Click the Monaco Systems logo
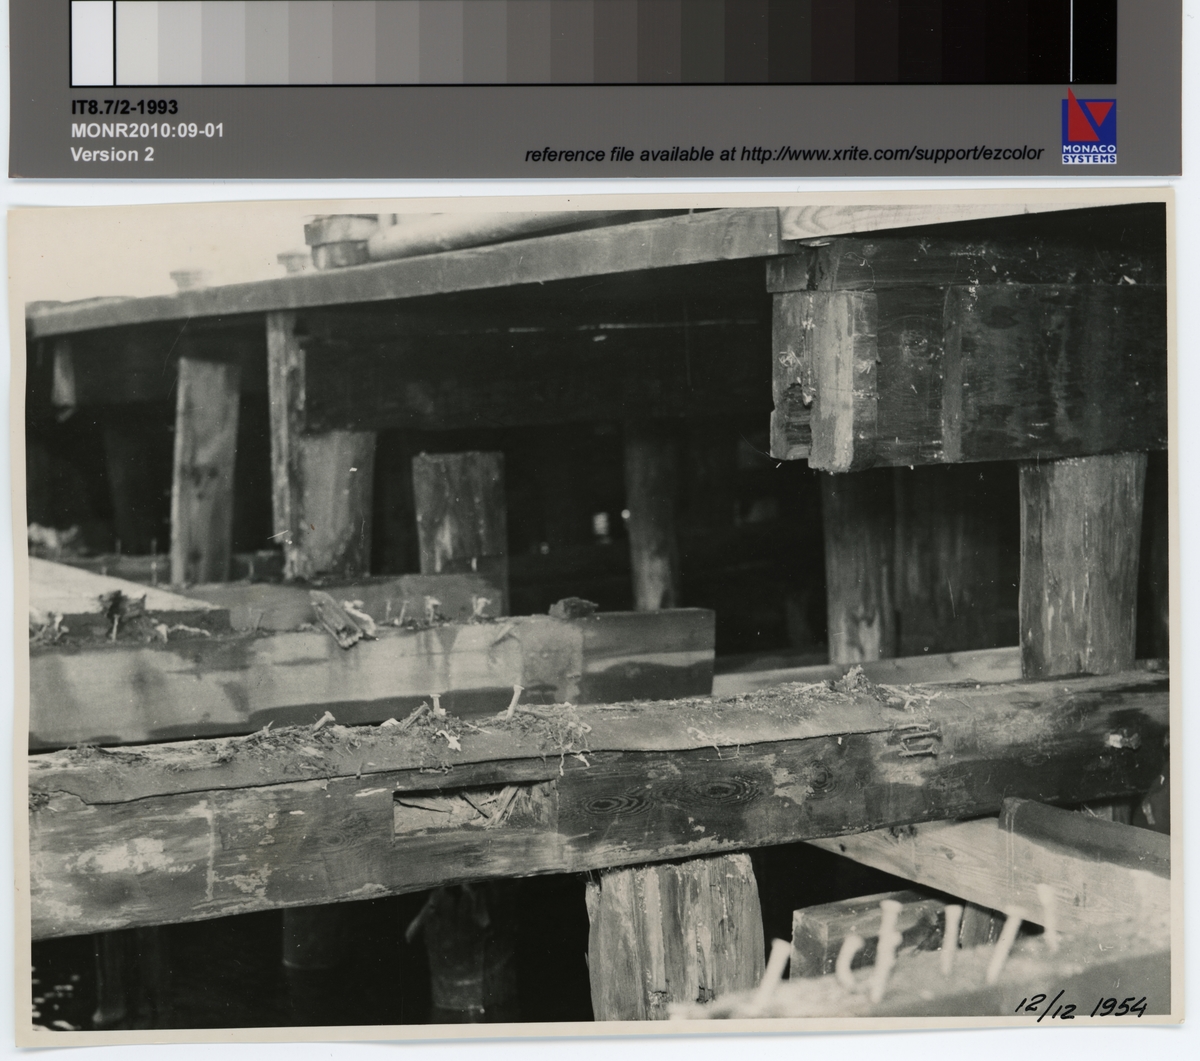This screenshot has width=1200, height=1061. (1089, 127)
